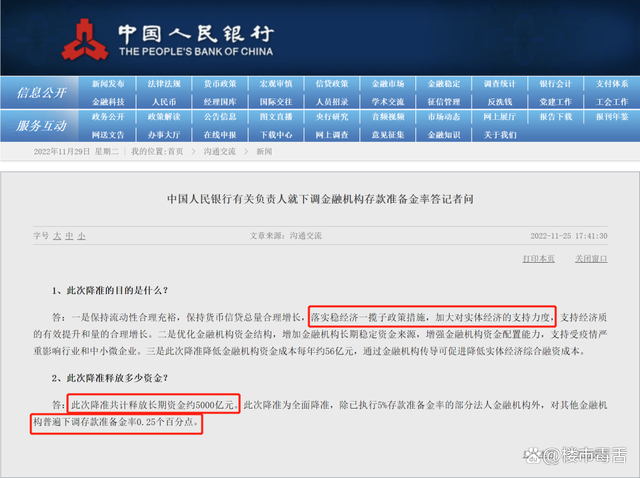Viewport: 640px width, 478px height.
Task: Click the 打印本页 print link
Action: click(540, 259)
